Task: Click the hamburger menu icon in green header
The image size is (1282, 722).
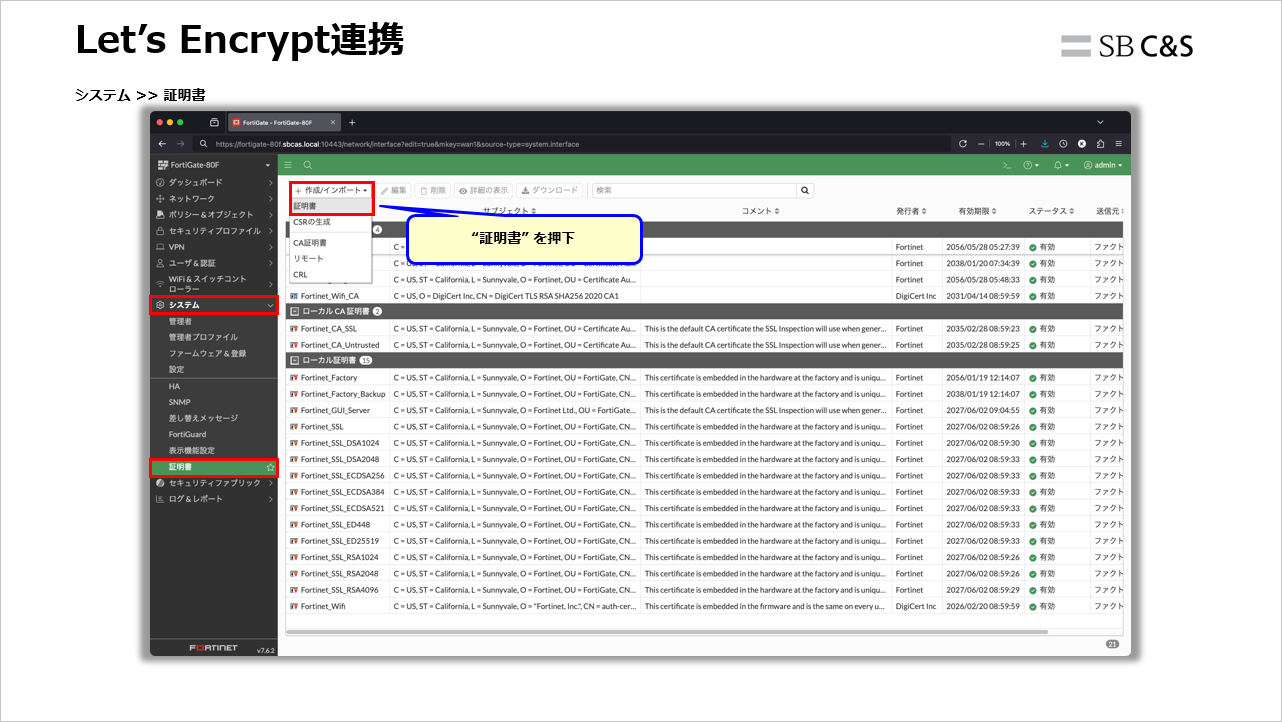Action: point(288,165)
